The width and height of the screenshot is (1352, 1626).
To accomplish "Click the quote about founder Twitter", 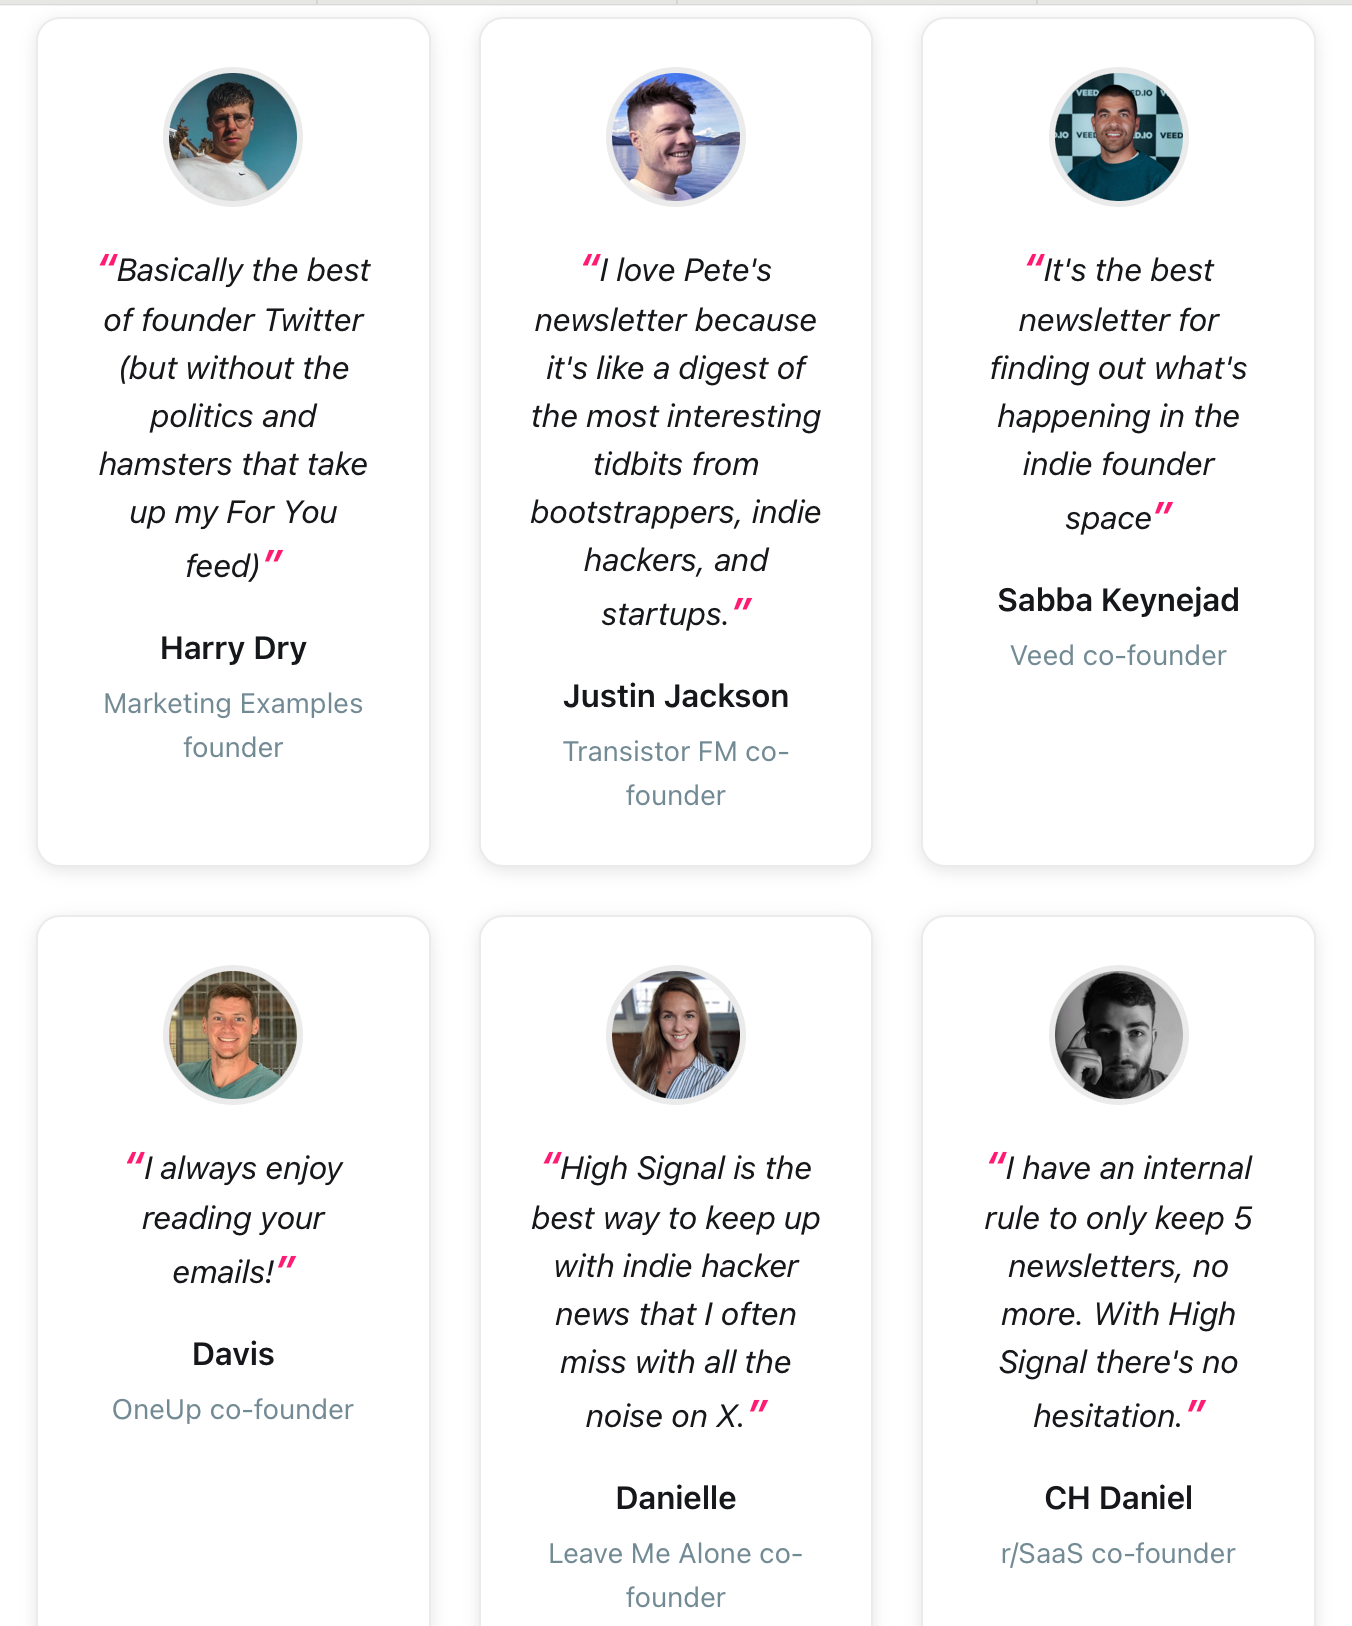I will pyautogui.click(x=233, y=417).
